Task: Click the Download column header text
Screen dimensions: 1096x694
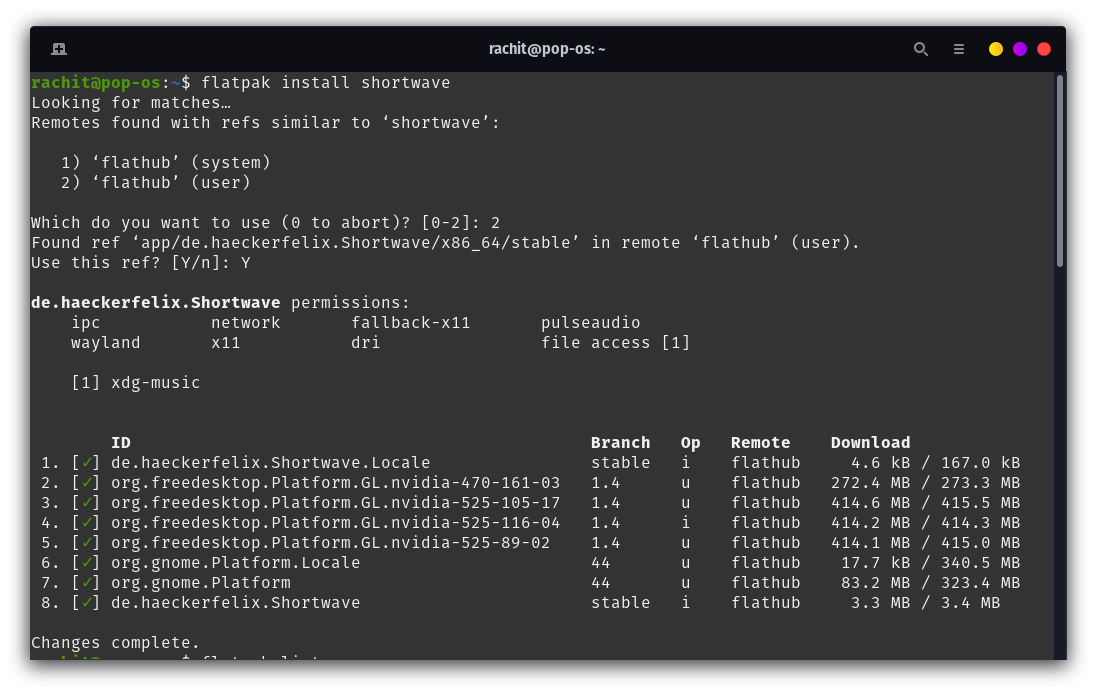Action: pos(870,442)
